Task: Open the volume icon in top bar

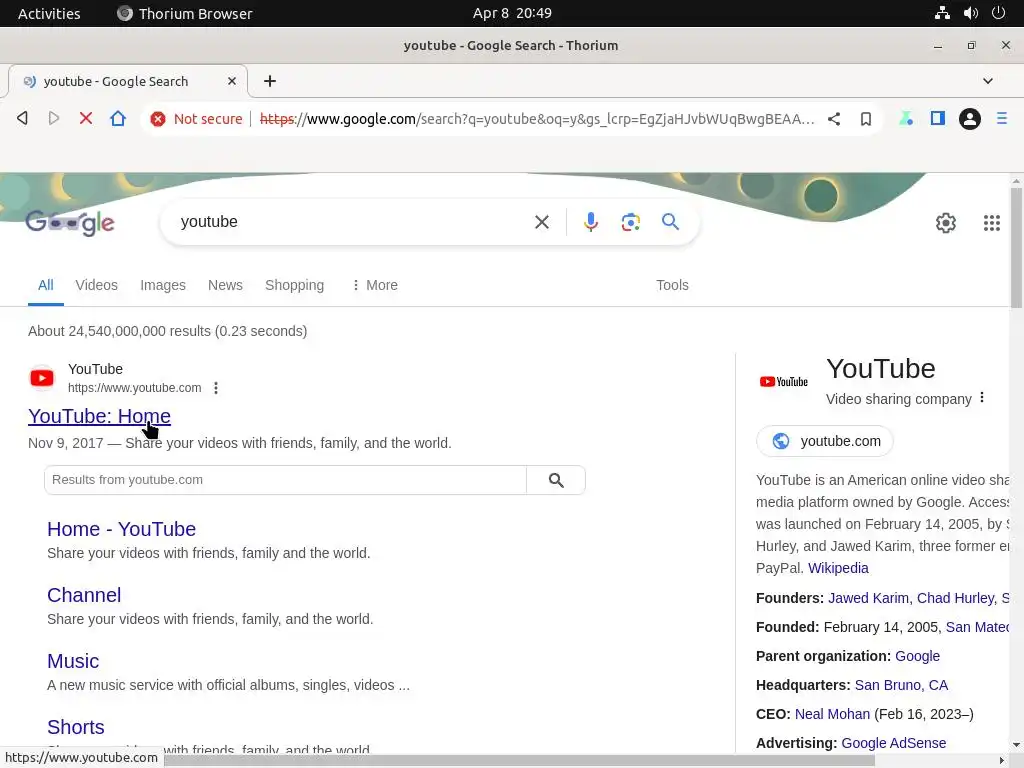Action: [970, 13]
